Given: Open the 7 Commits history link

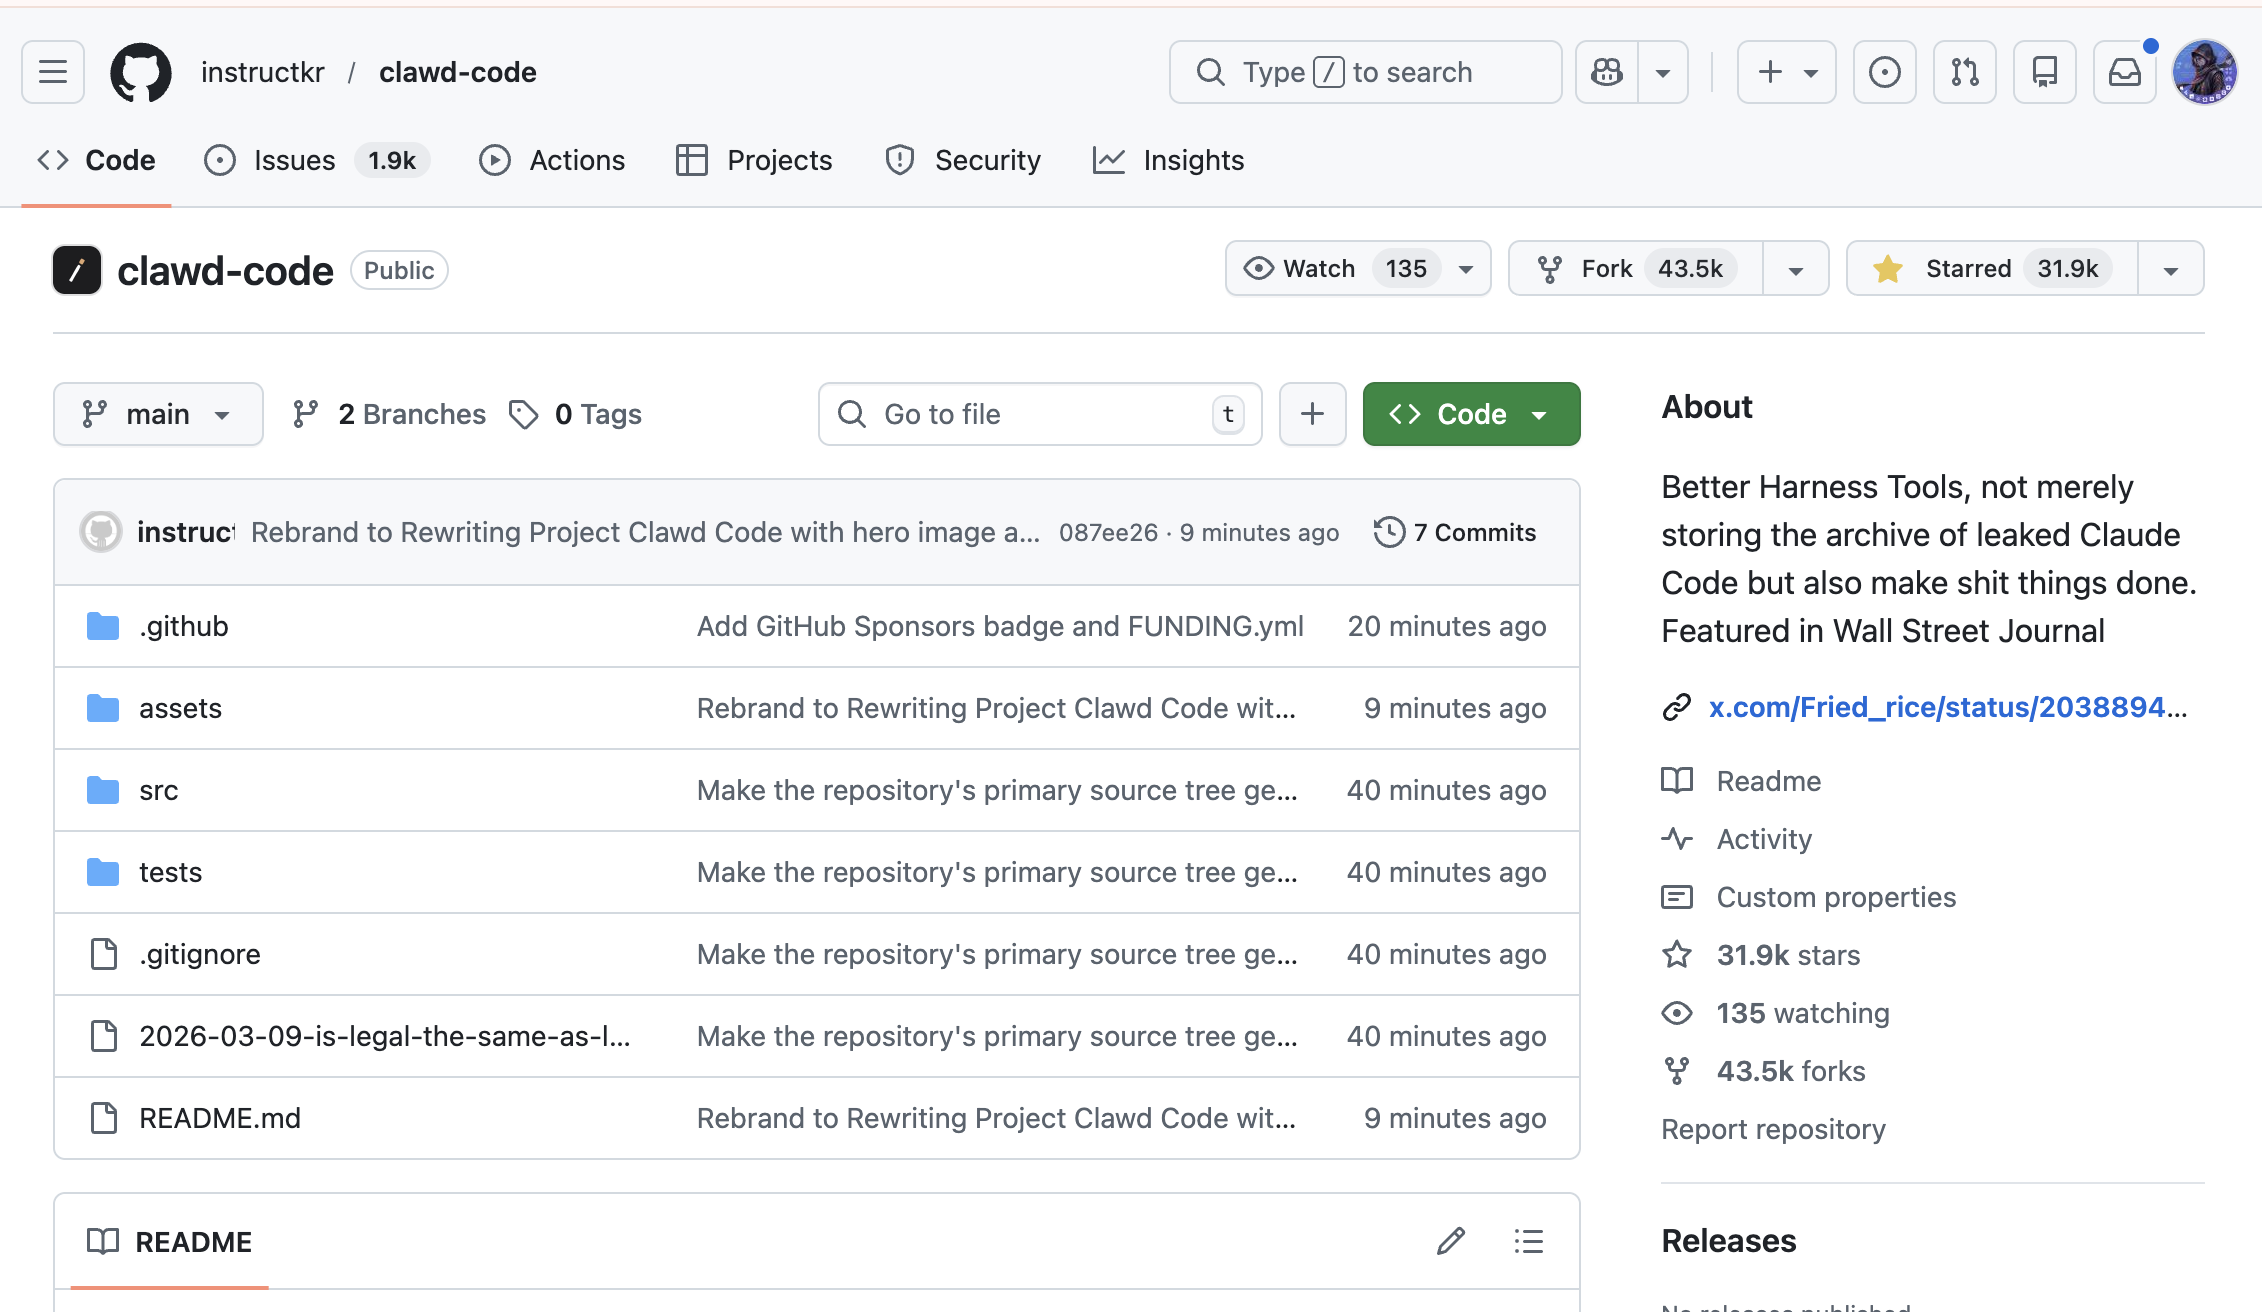Looking at the screenshot, I should [x=1455, y=532].
